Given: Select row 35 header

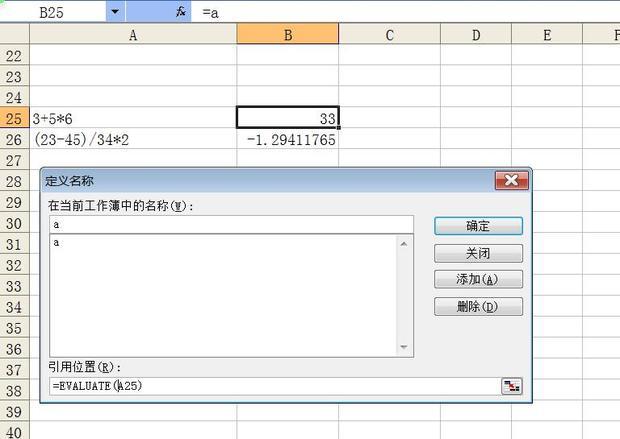Looking at the screenshot, I should pos(15,328).
